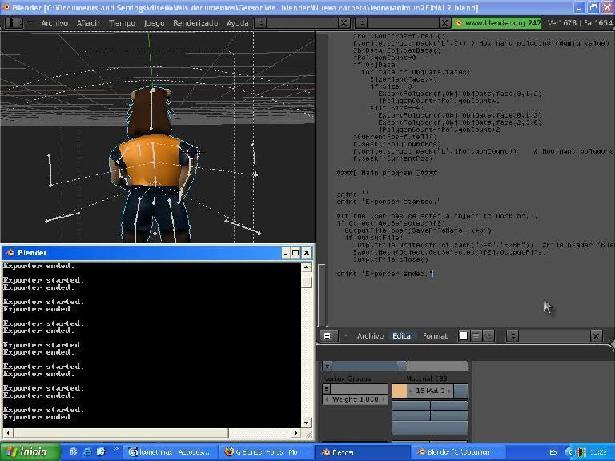Open the Juego menu
The image size is (615, 461).
pos(154,23)
